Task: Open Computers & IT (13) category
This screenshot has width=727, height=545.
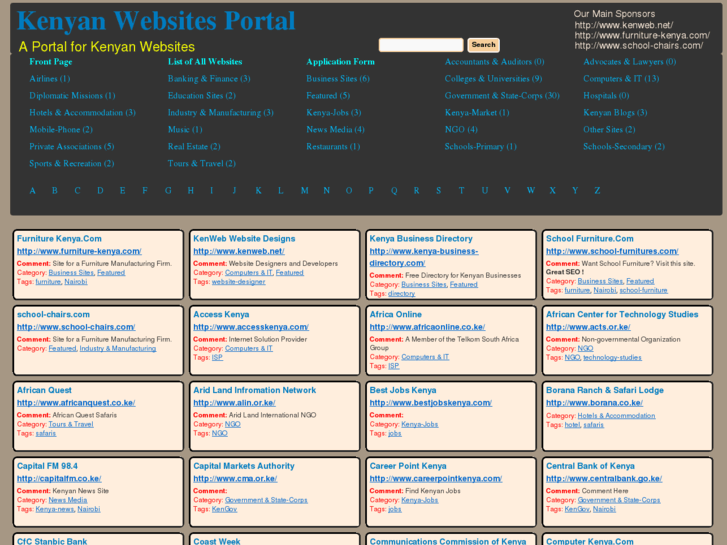Action: point(621,79)
